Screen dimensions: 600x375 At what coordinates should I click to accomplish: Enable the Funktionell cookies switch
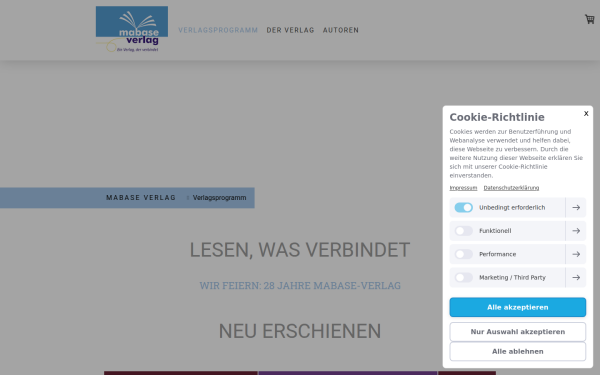click(463, 231)
